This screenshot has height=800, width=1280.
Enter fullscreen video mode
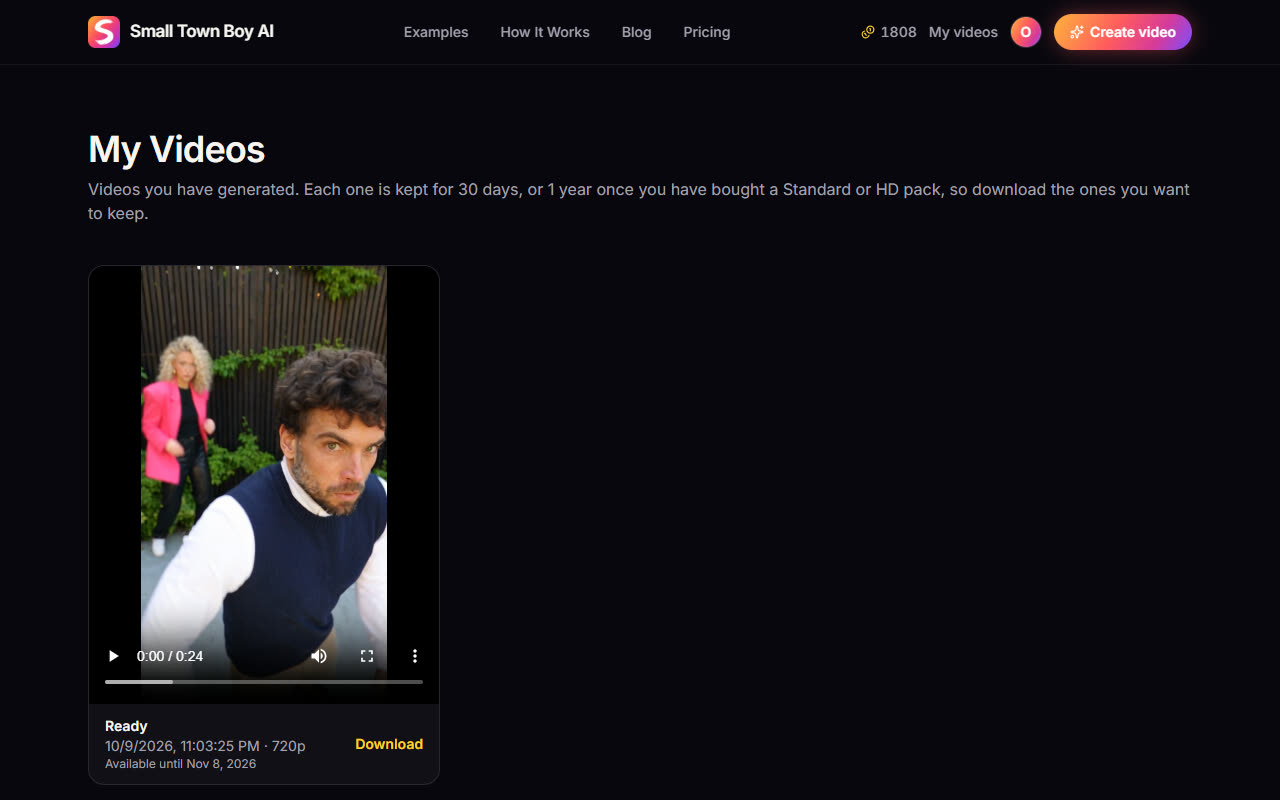[367, 656]
